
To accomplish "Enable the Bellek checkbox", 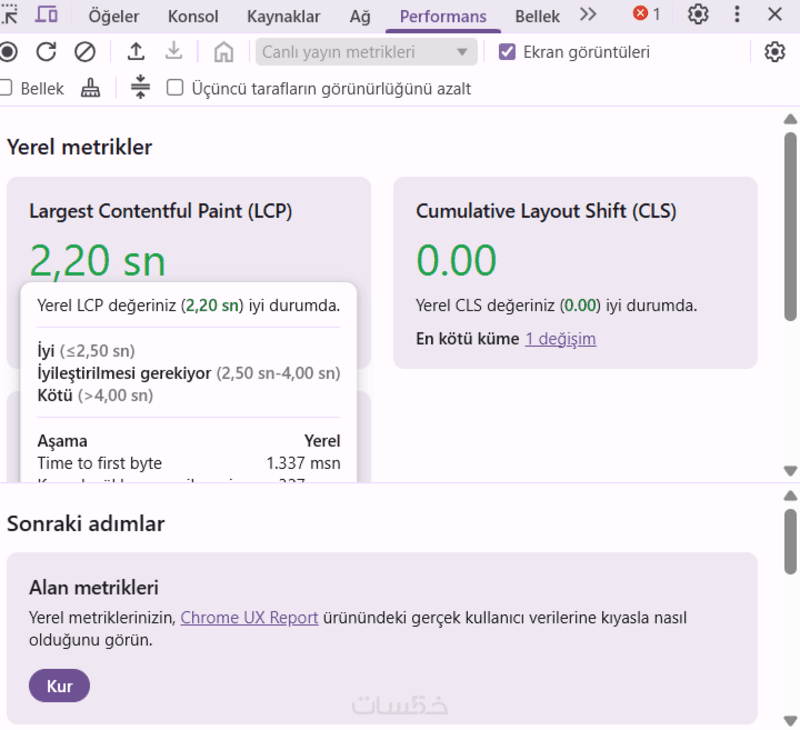I will pos(6,88).
